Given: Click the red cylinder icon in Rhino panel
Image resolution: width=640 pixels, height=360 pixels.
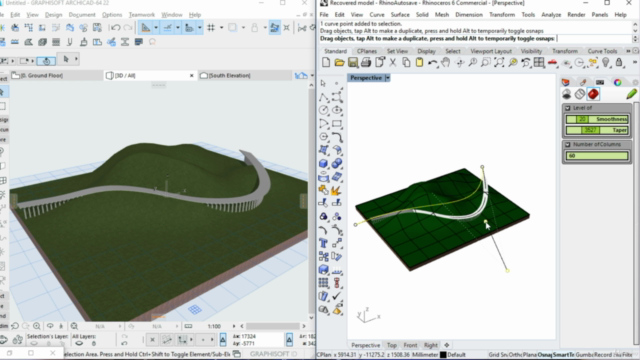Looking at the screenshot, I should 593,94.
